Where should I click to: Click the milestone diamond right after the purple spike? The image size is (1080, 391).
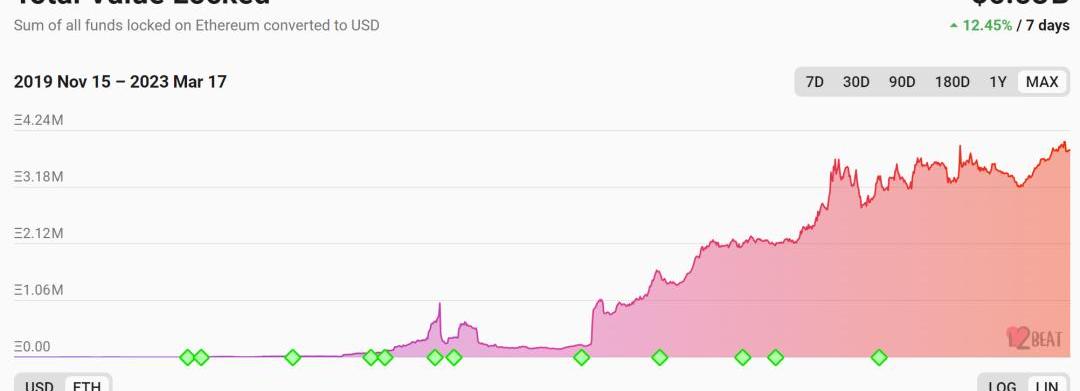click(453, 357)
